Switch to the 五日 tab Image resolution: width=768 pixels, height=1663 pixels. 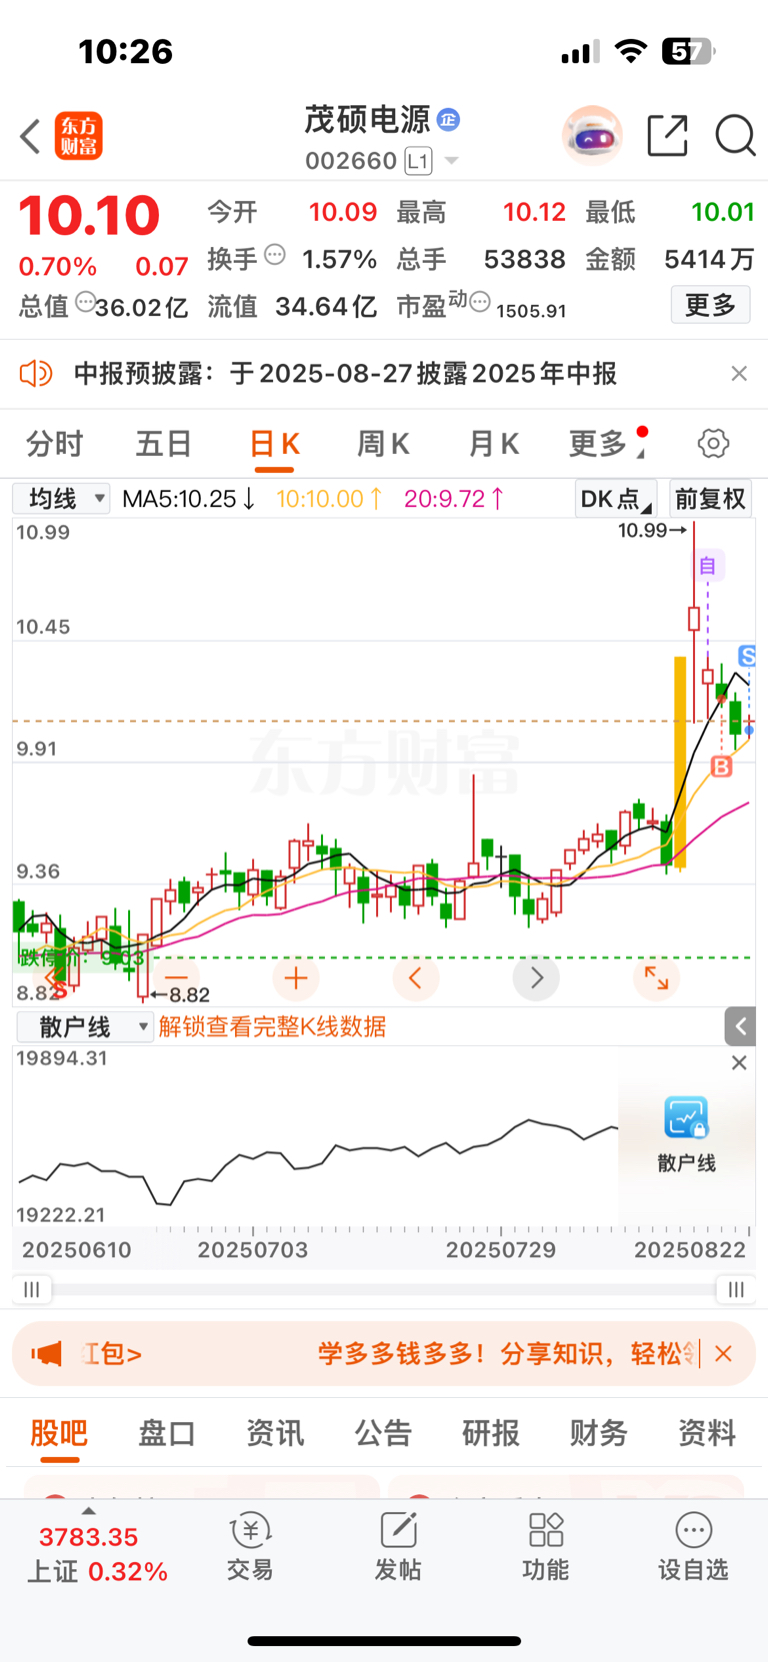[163, 444]
